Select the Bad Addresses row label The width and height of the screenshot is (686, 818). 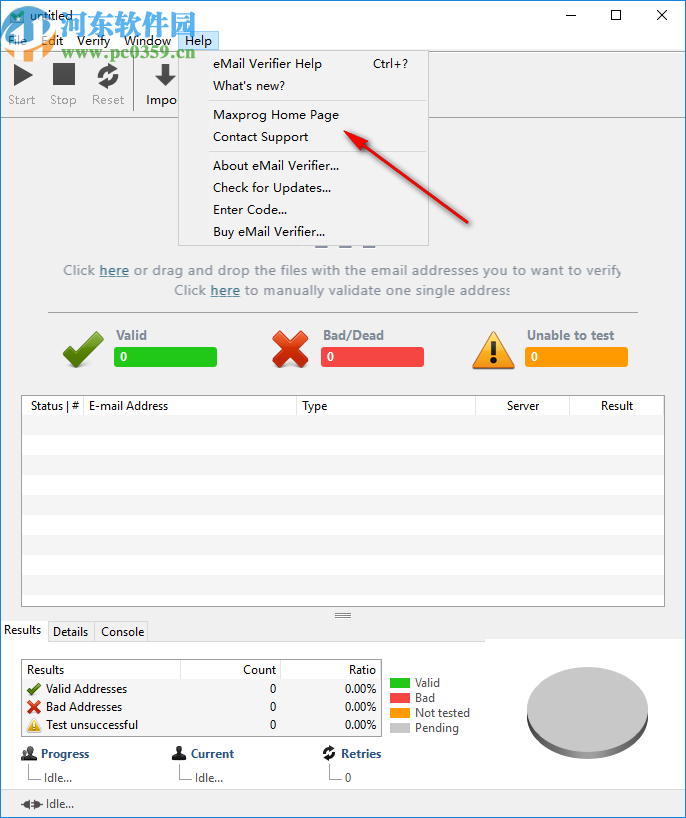84,707
